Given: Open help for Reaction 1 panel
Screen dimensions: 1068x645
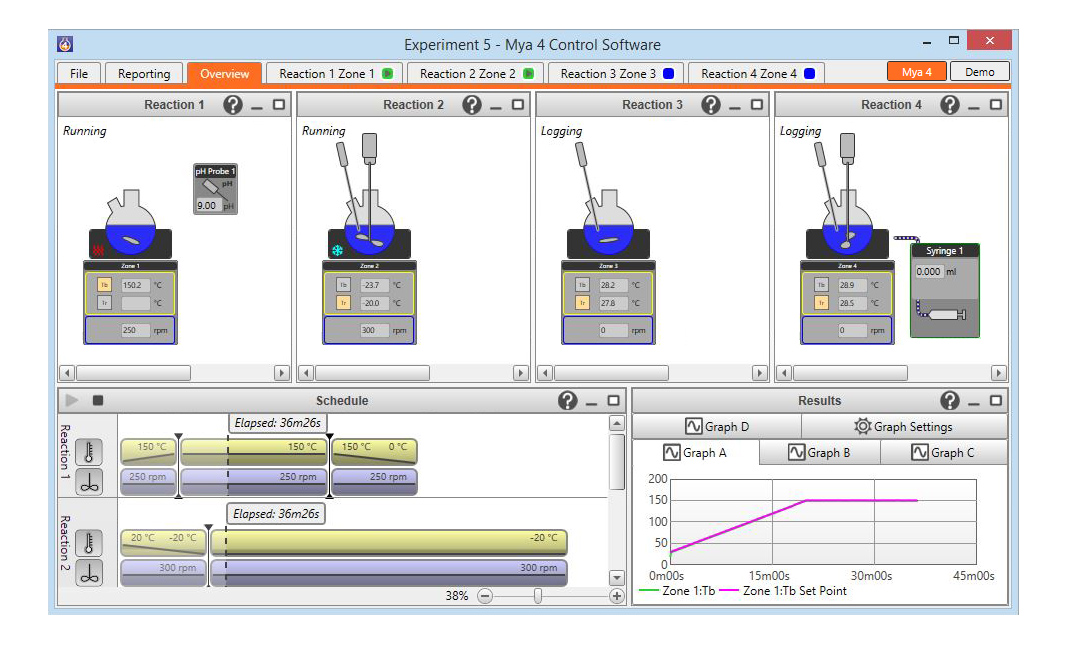Looking at the screenshot, I should (x=233, y=105).
